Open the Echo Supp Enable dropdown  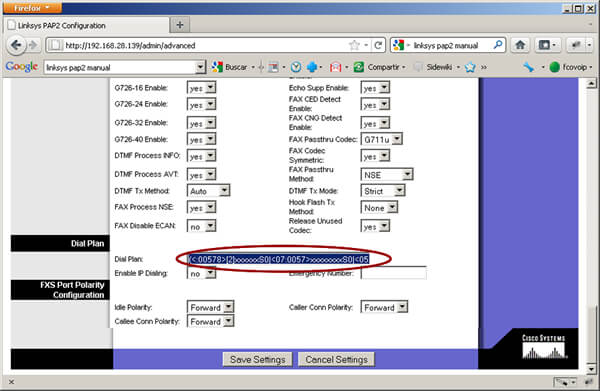point(375,88)
